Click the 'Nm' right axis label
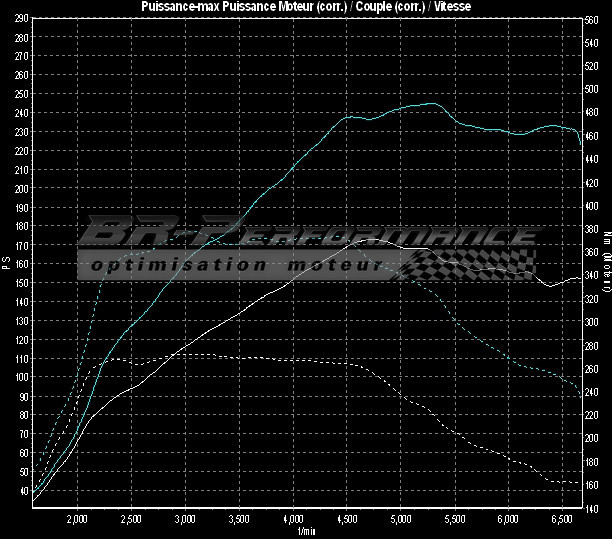Viewport: 612px width, 539px height. pyautogui.click(x=606, y=237)
